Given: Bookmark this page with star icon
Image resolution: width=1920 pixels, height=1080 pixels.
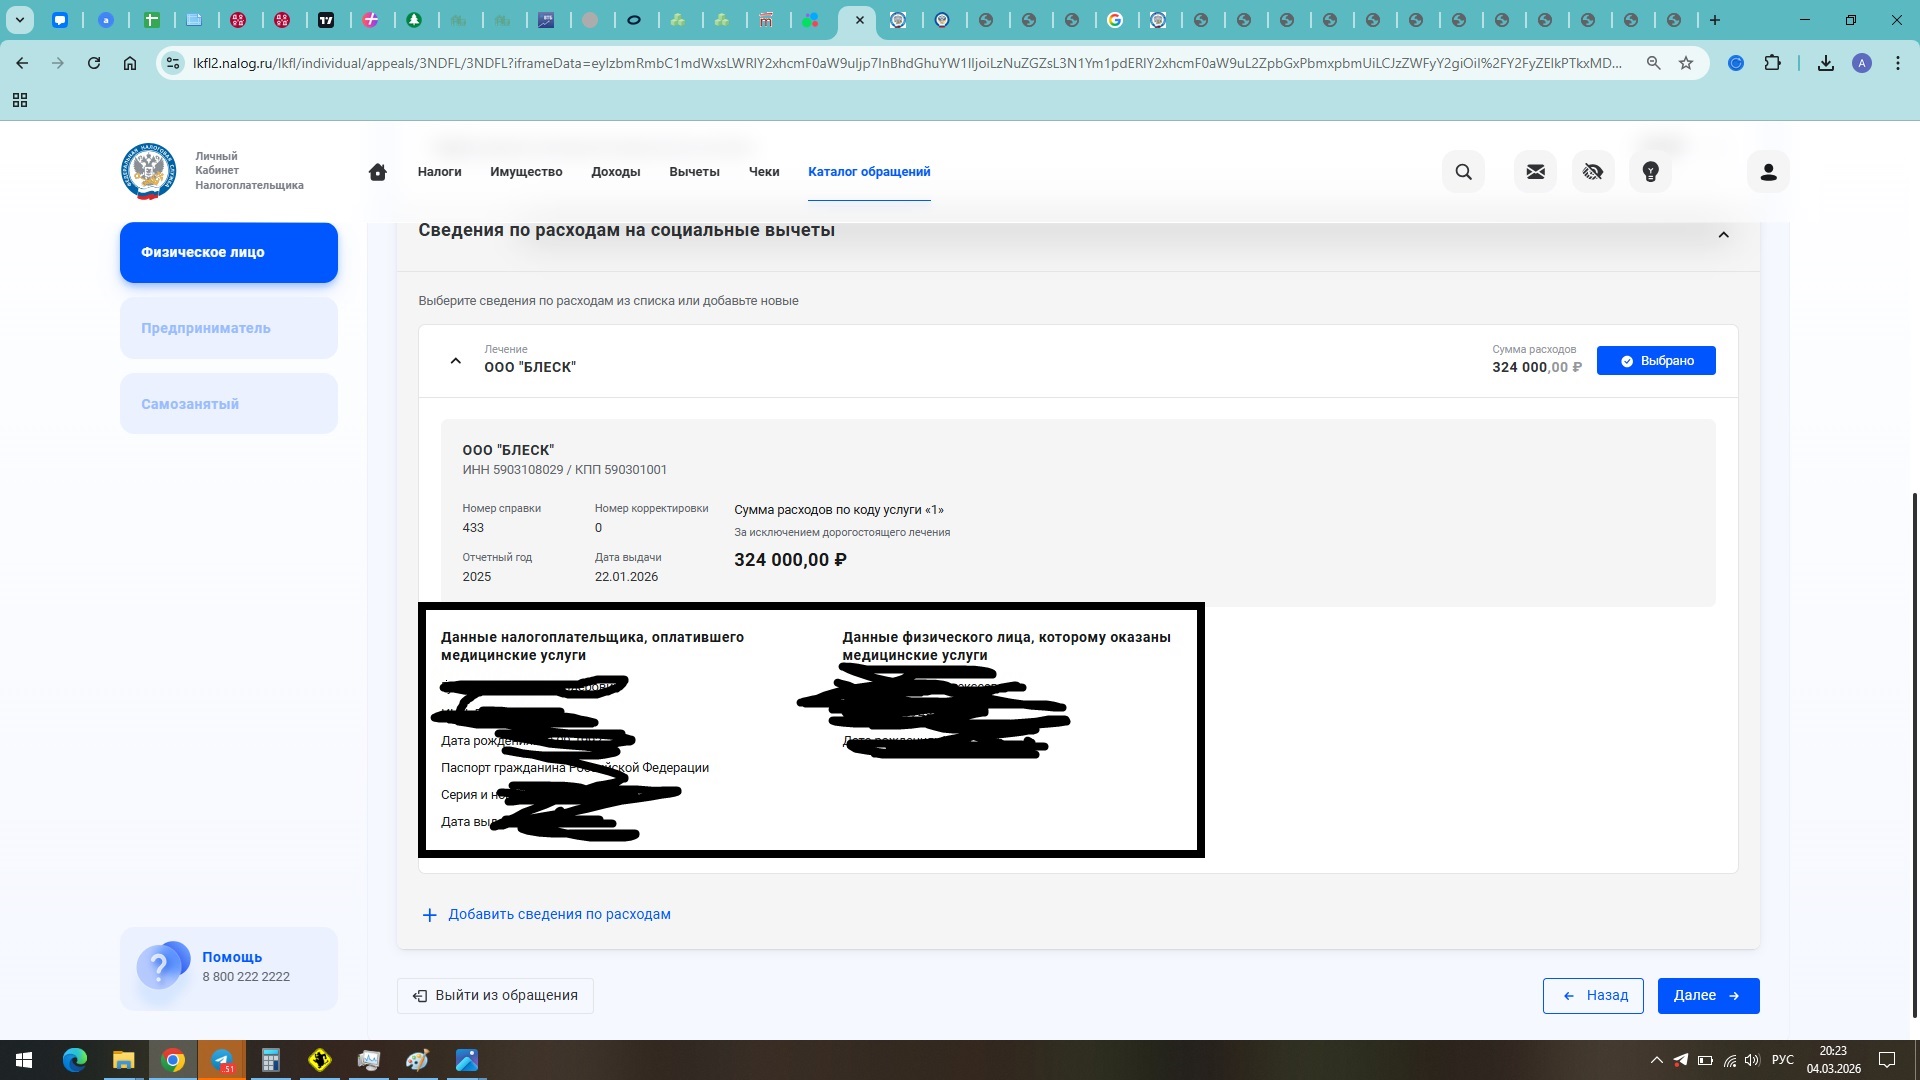Looking at the screenshot, I should click(x=1686, y=63).
